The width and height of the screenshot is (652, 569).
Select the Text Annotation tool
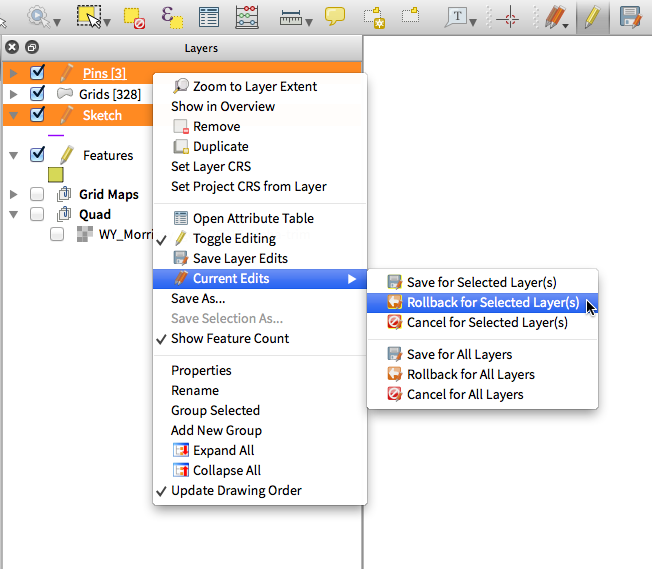click(x=458, y=16)
